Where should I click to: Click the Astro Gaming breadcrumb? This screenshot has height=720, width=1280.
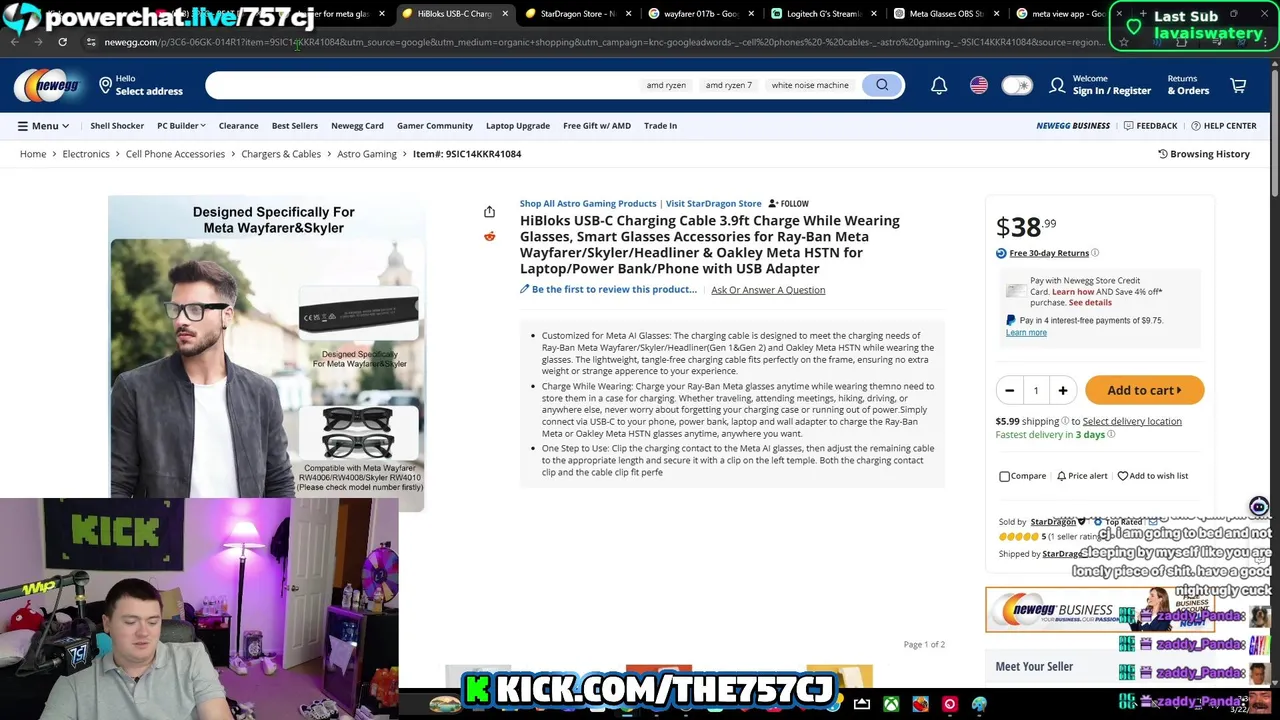tap(367, 154)
